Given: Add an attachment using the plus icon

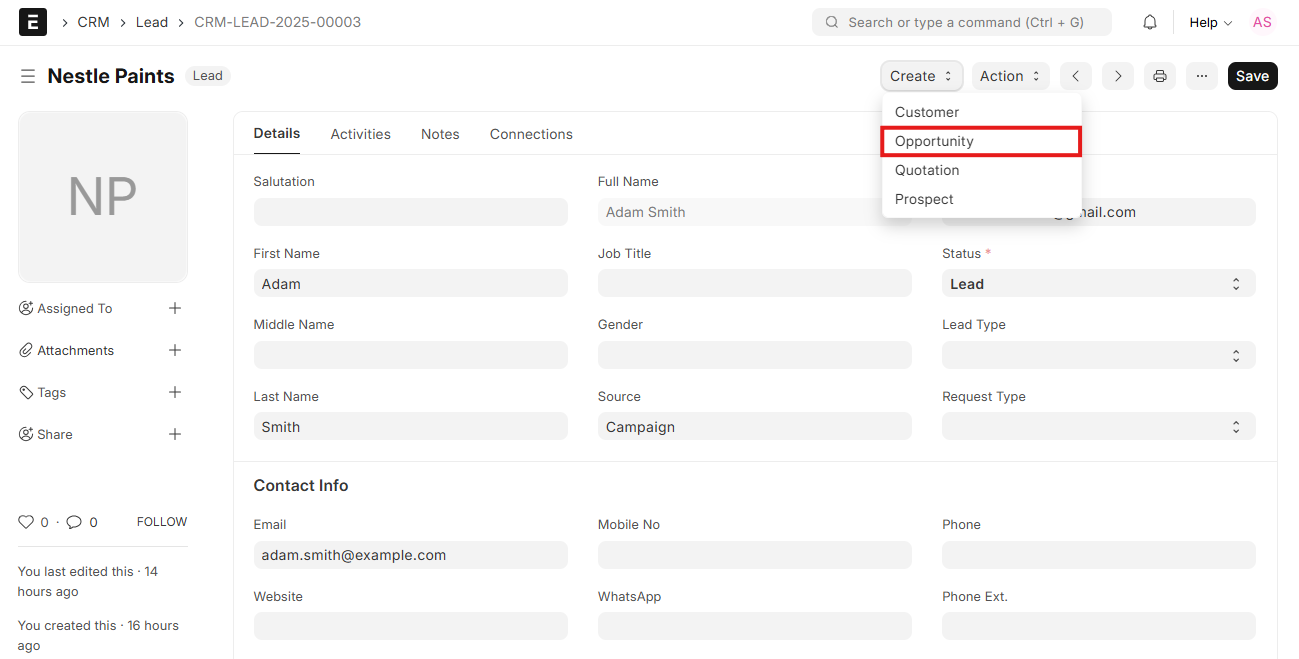Looking at the screenshot, I should [175, 350].
